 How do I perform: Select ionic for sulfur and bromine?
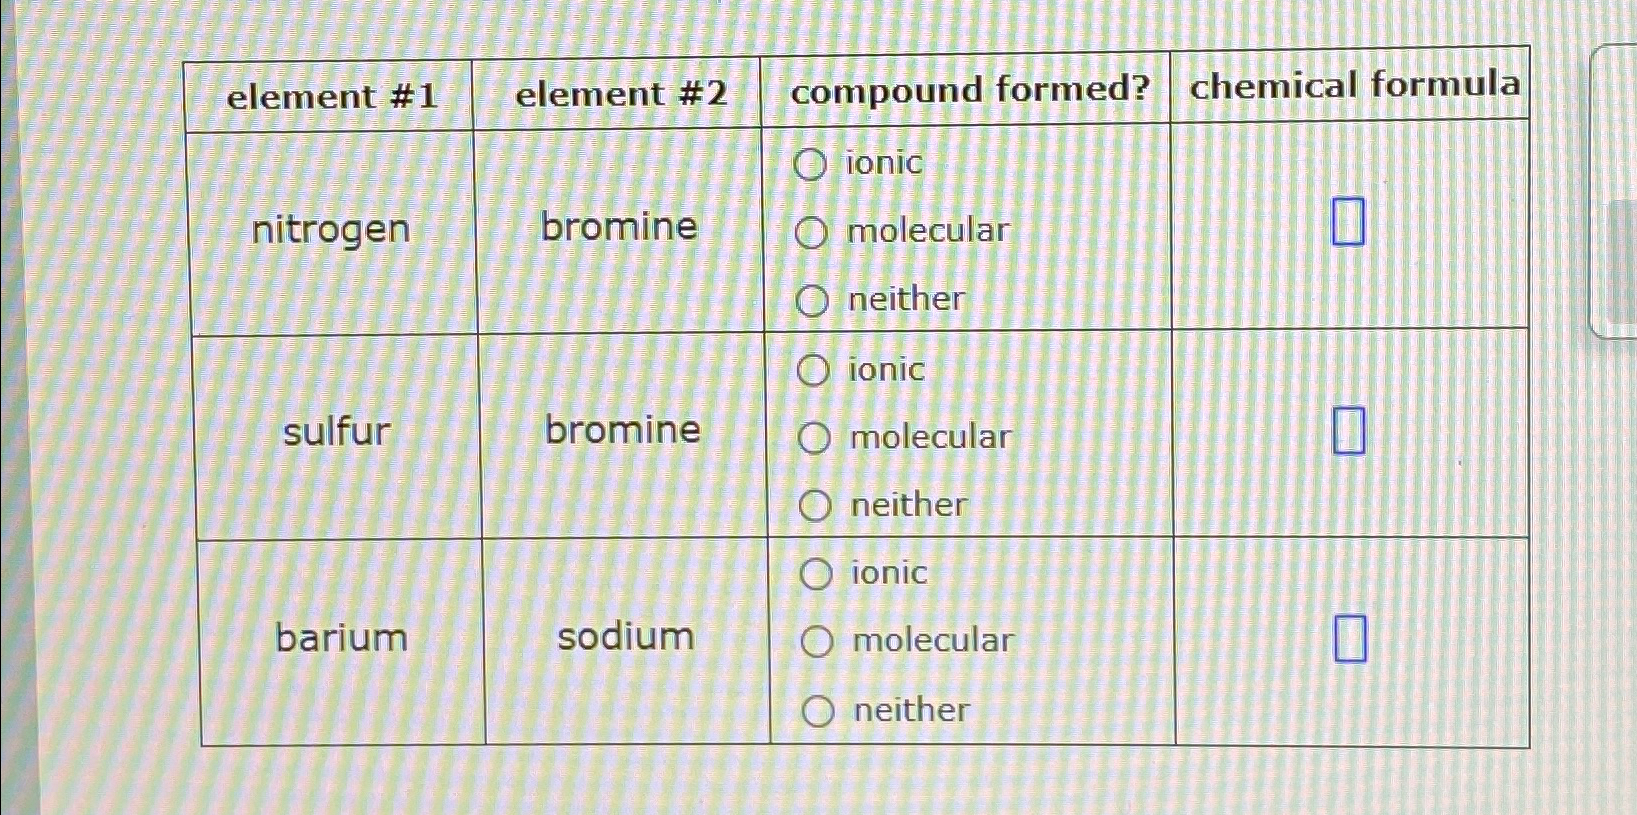(815, 369)
